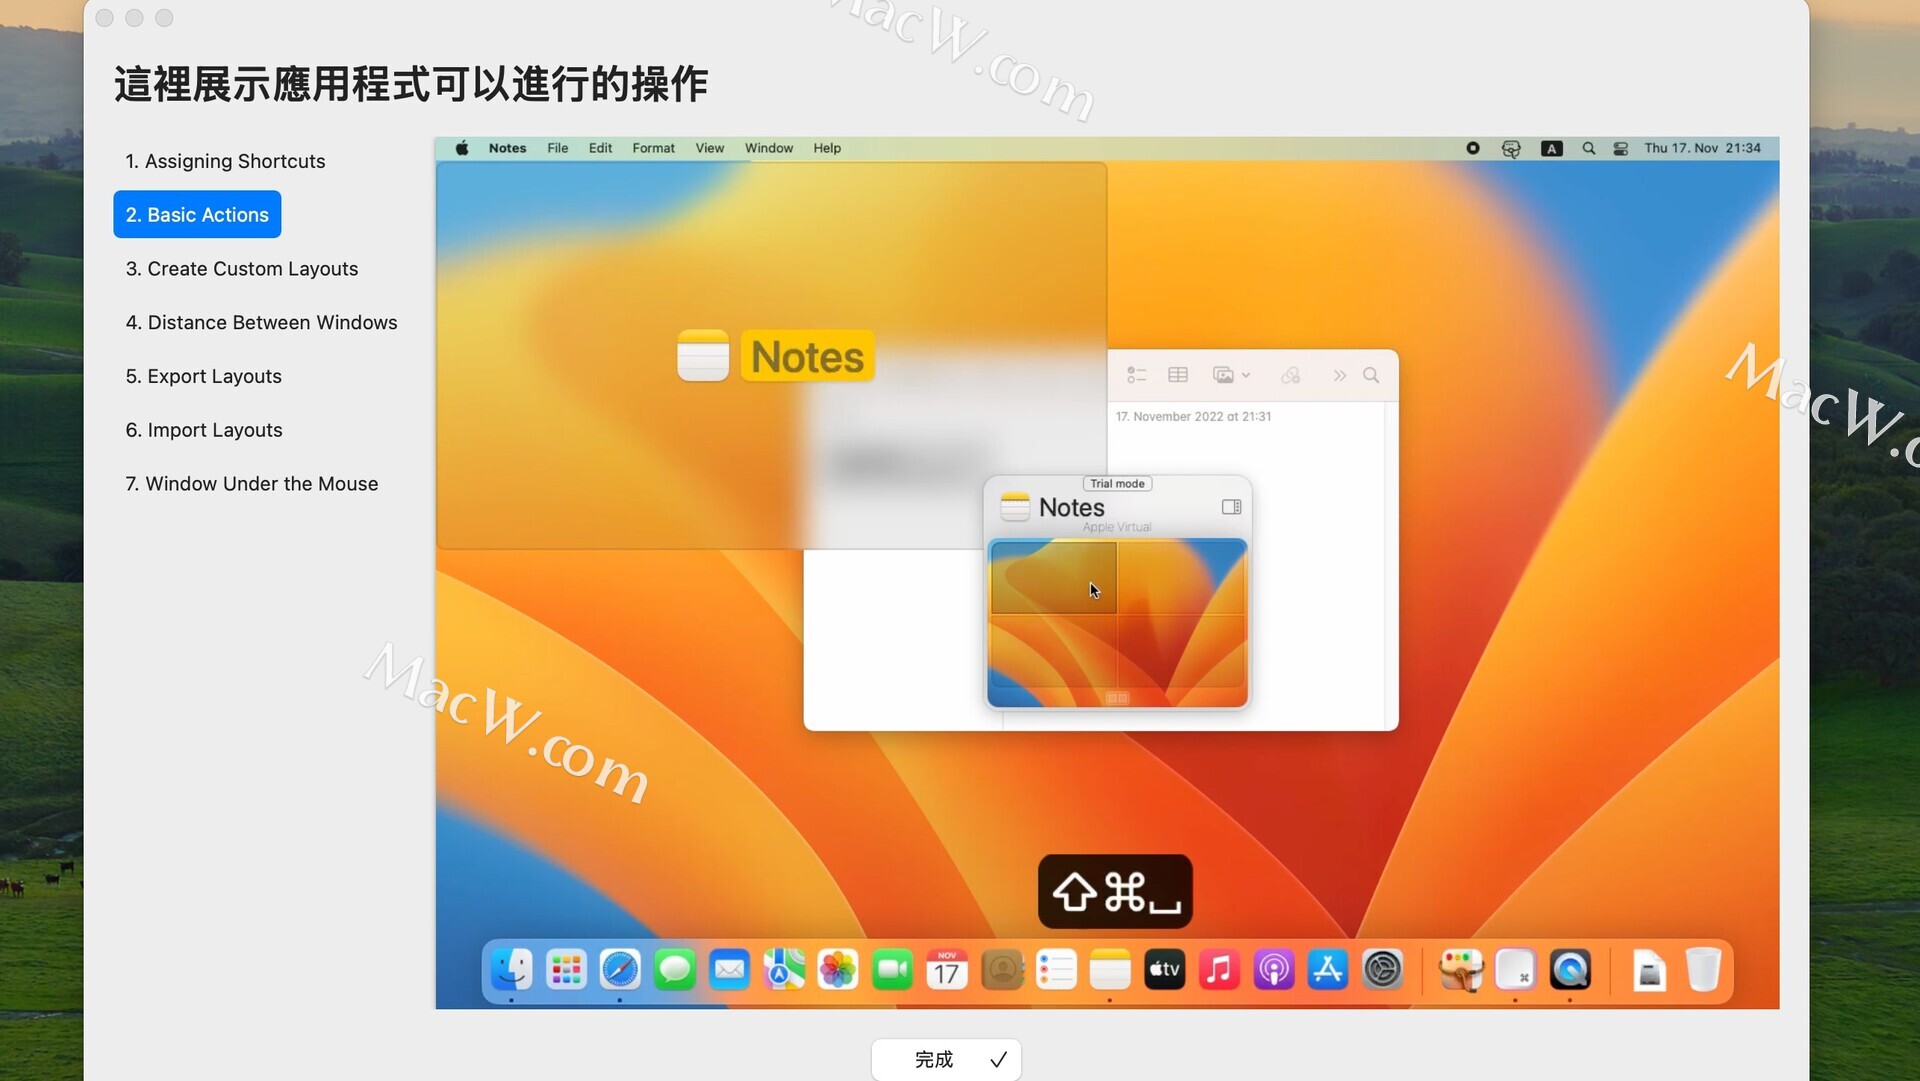Open '7. Window Under the Mouse'
The image size is (1920, 1081).
click(251, 483)
